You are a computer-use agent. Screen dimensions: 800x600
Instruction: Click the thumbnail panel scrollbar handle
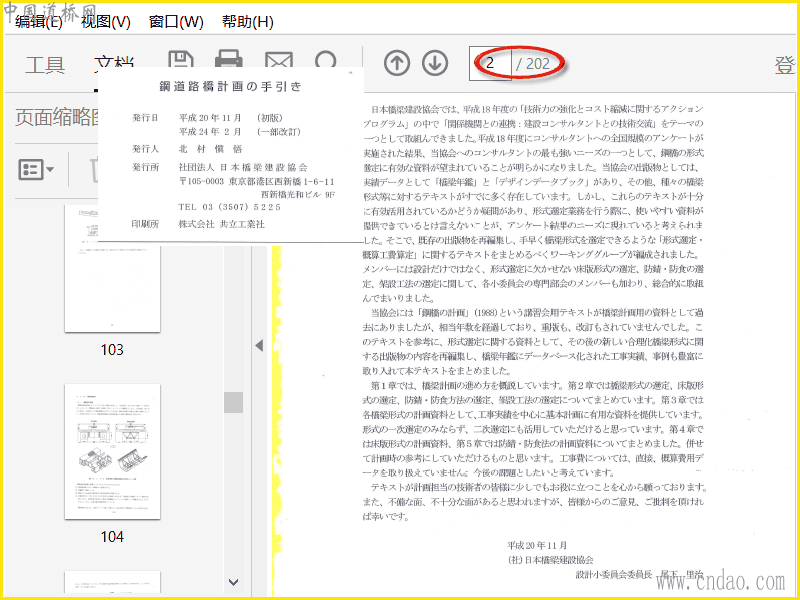point(234,402)
